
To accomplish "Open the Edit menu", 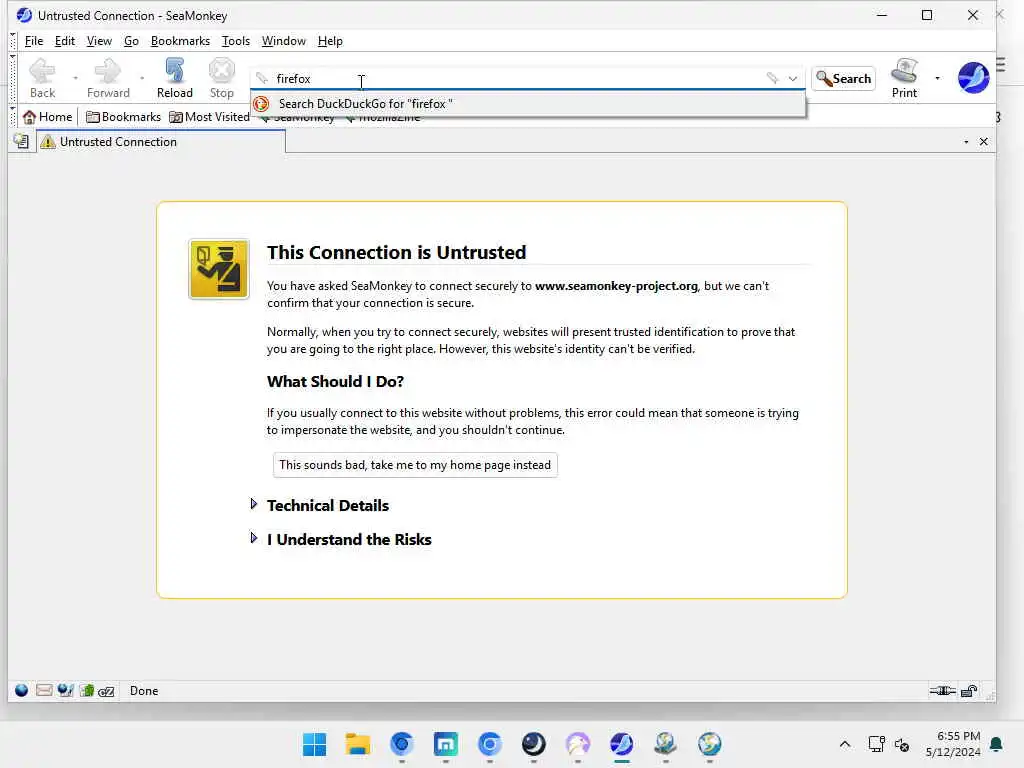I will click(x=65, y=41).
